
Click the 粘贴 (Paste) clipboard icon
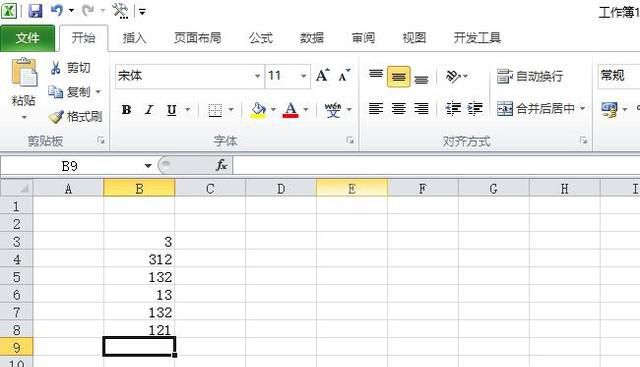coord(24,72)
